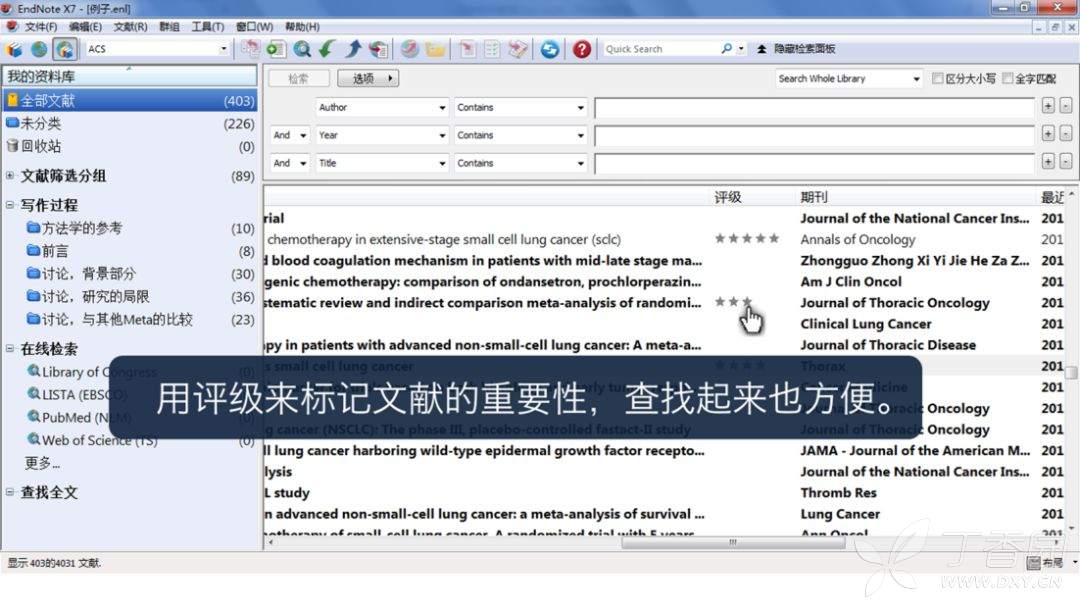Click the return to word processor icon
Viewport: 1080px width, 608px height.
[x=518, y=49]
